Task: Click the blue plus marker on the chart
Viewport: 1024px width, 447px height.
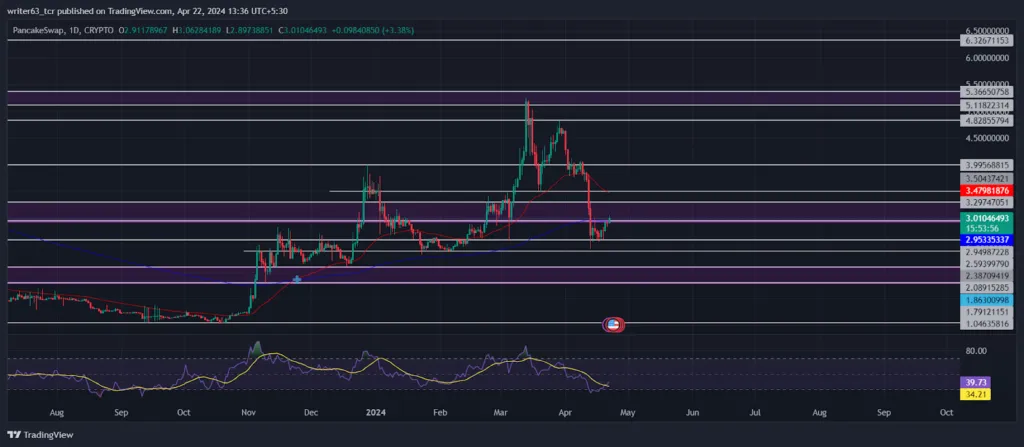Action: [x=297, y=279]
